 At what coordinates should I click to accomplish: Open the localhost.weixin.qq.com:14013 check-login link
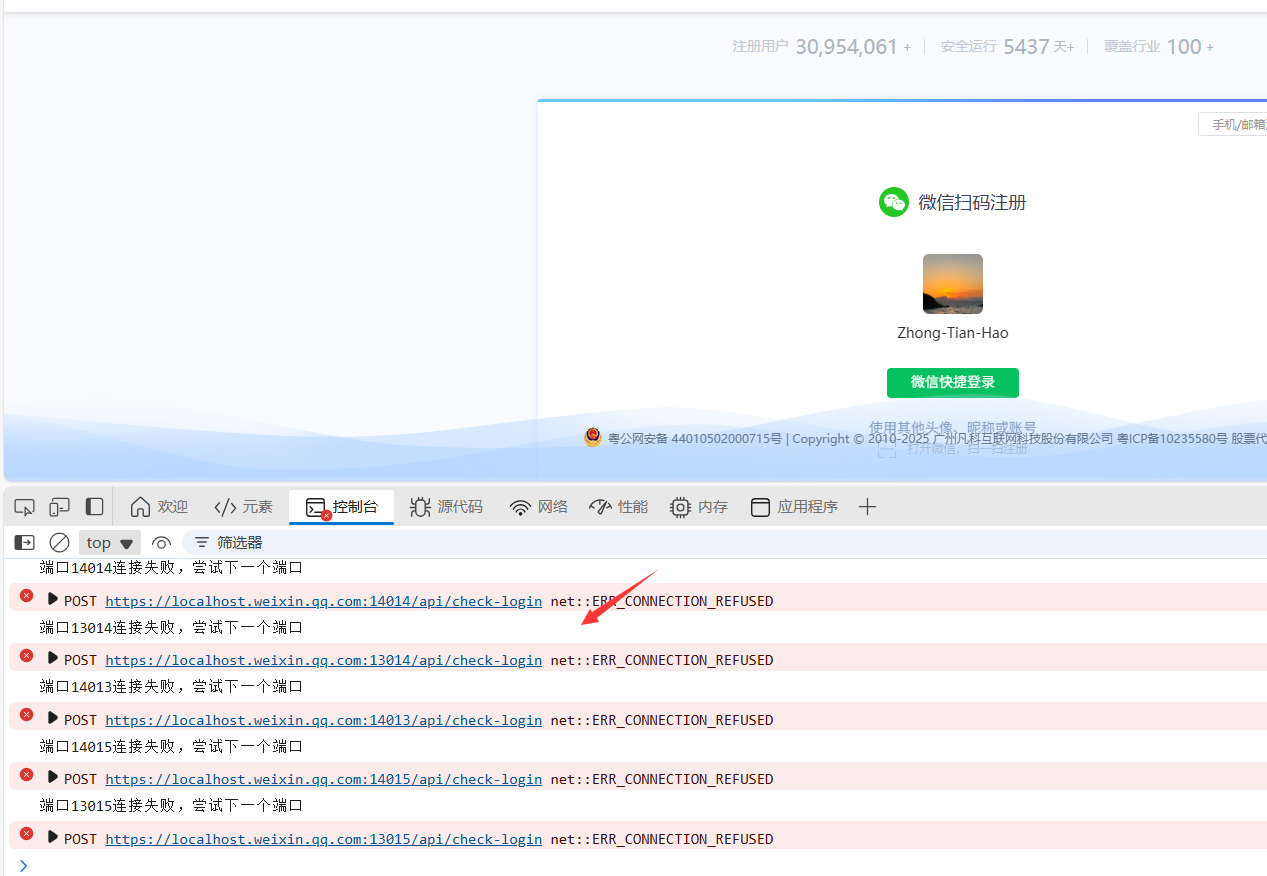(324, 720)
